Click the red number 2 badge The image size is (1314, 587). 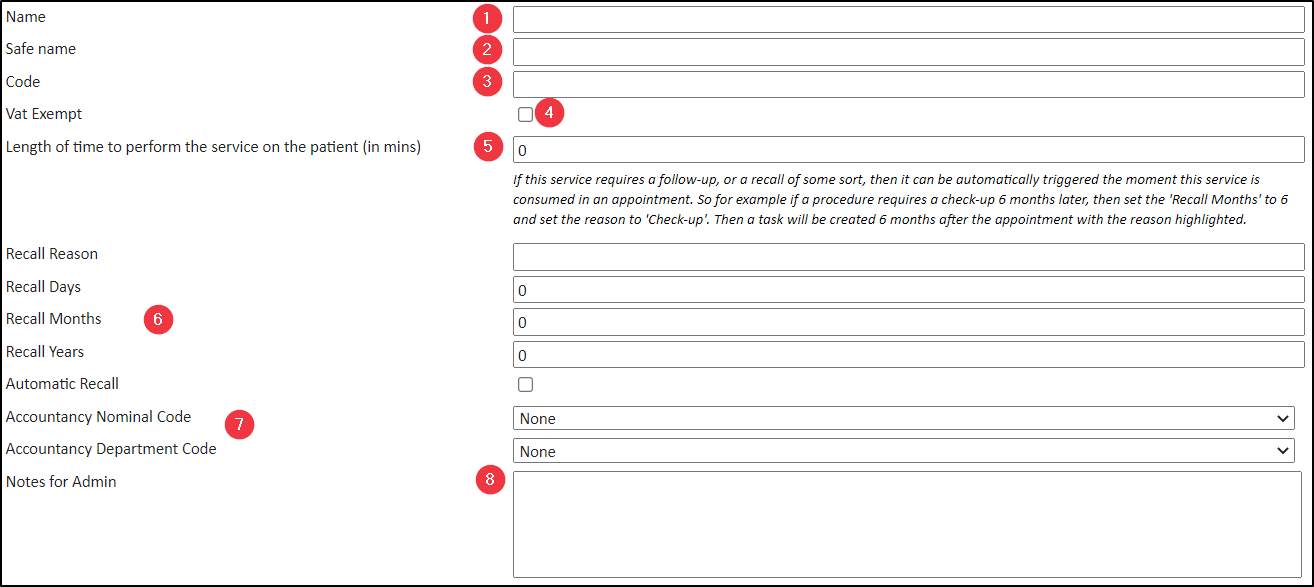tap(487, 50)
